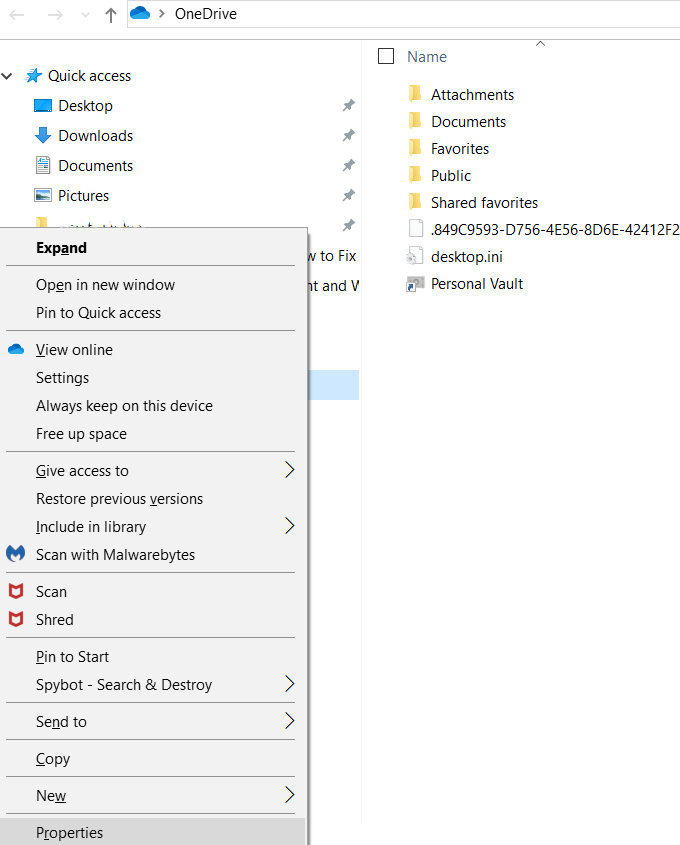
Task: Click the Malwarebytes icon in context menu
Action: coord(16,554)
